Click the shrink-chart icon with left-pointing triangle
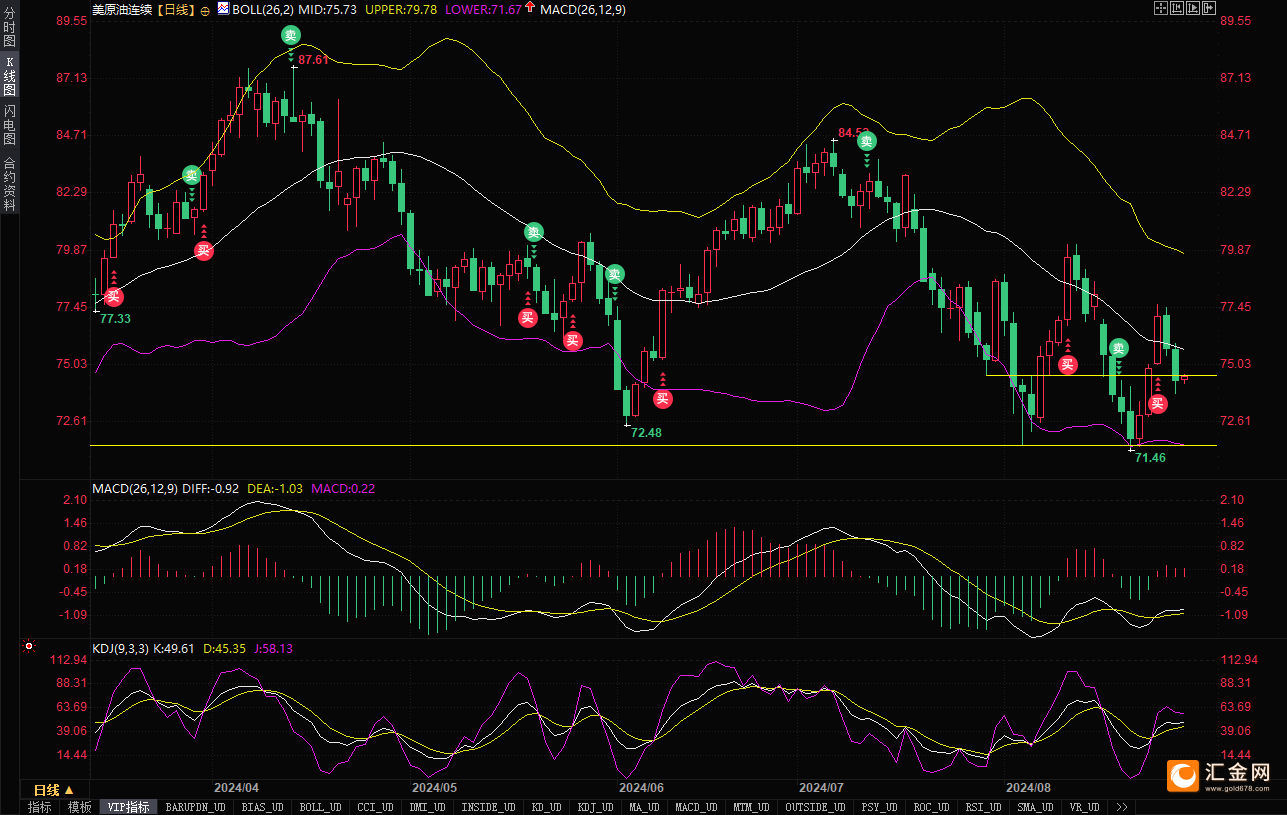 click(x=1177, y=8)
